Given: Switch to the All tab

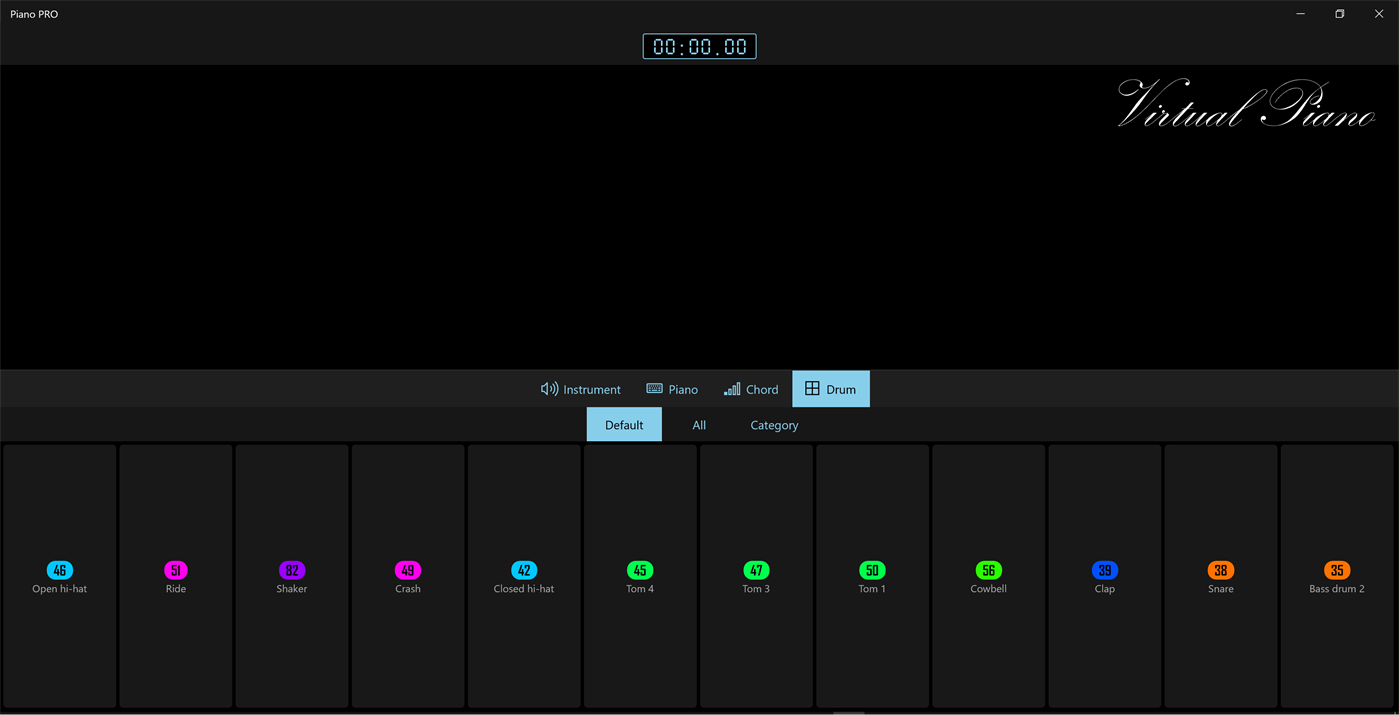Looking at the screenshot, I should point(699,424).
